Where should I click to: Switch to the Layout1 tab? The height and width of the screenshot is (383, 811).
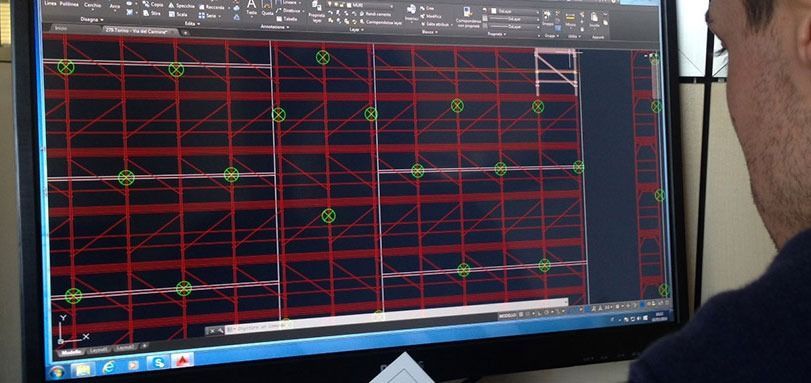click(99, 350)
